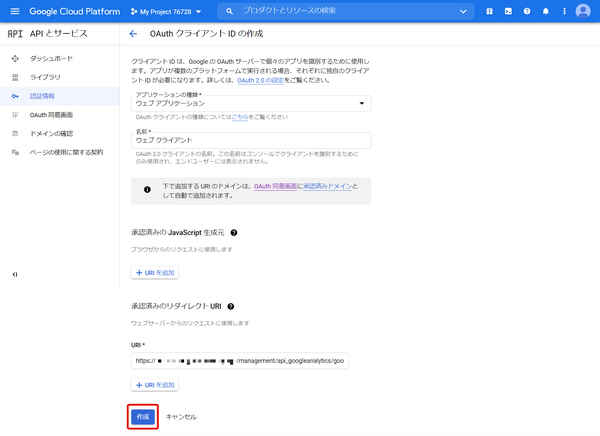Collapse the sidebar with the chevron icon
Viewport: 600px width, 436px height.
tap(15, 274)
